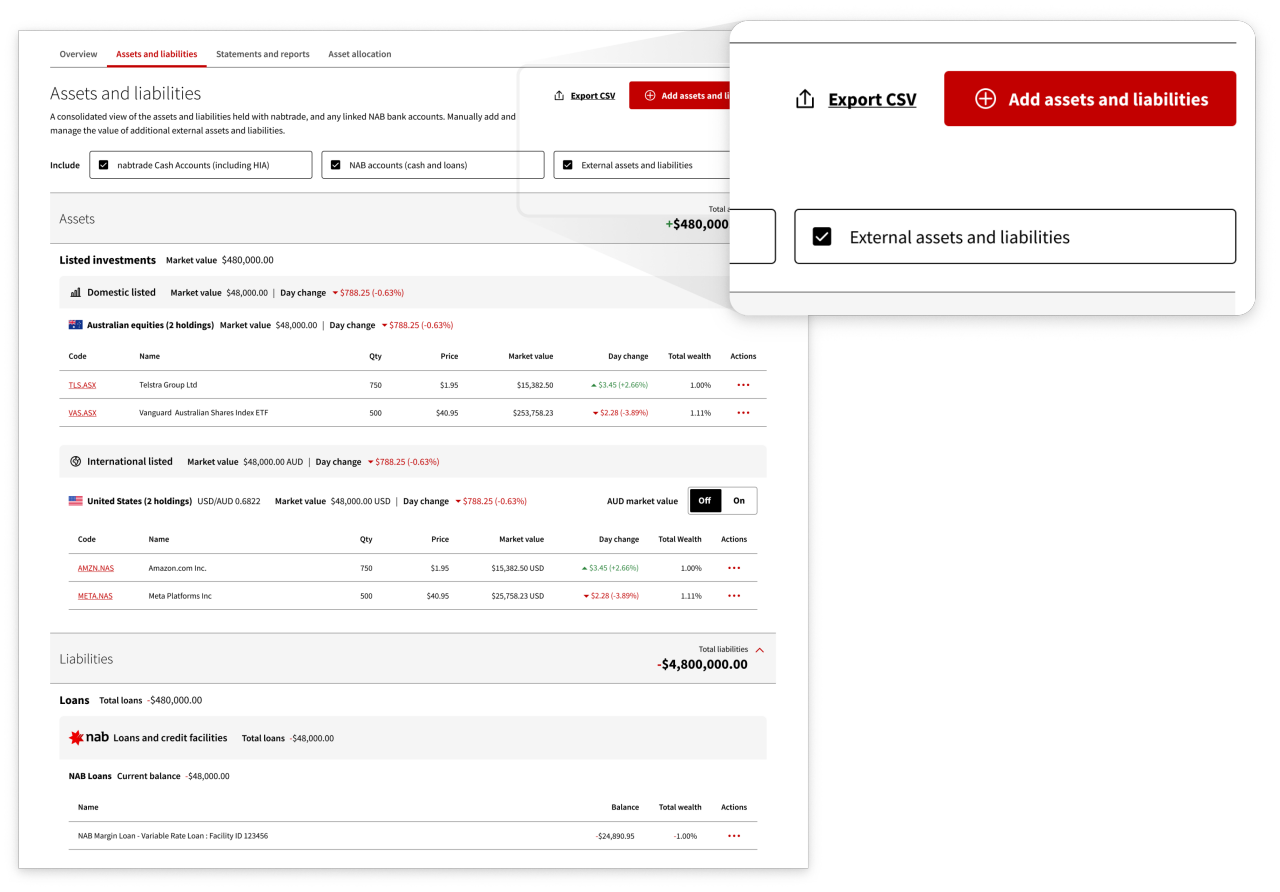Click Export CSV link in magnified callout
Image resolution: width=1280 pixels, height=892 pixels.
(x=872, y=99)
